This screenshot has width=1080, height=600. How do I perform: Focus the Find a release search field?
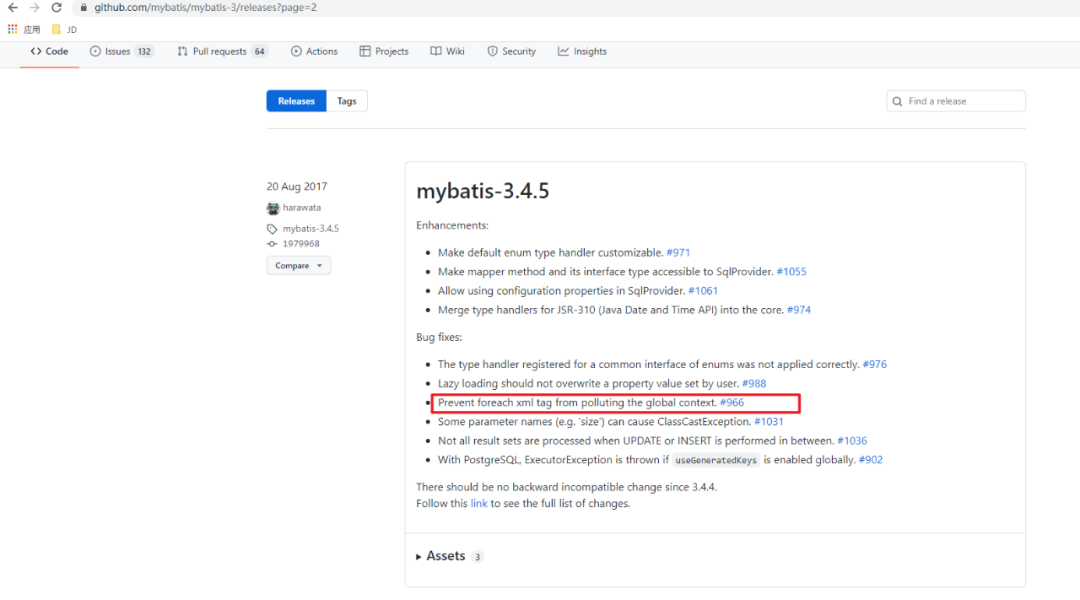(956, 101)
